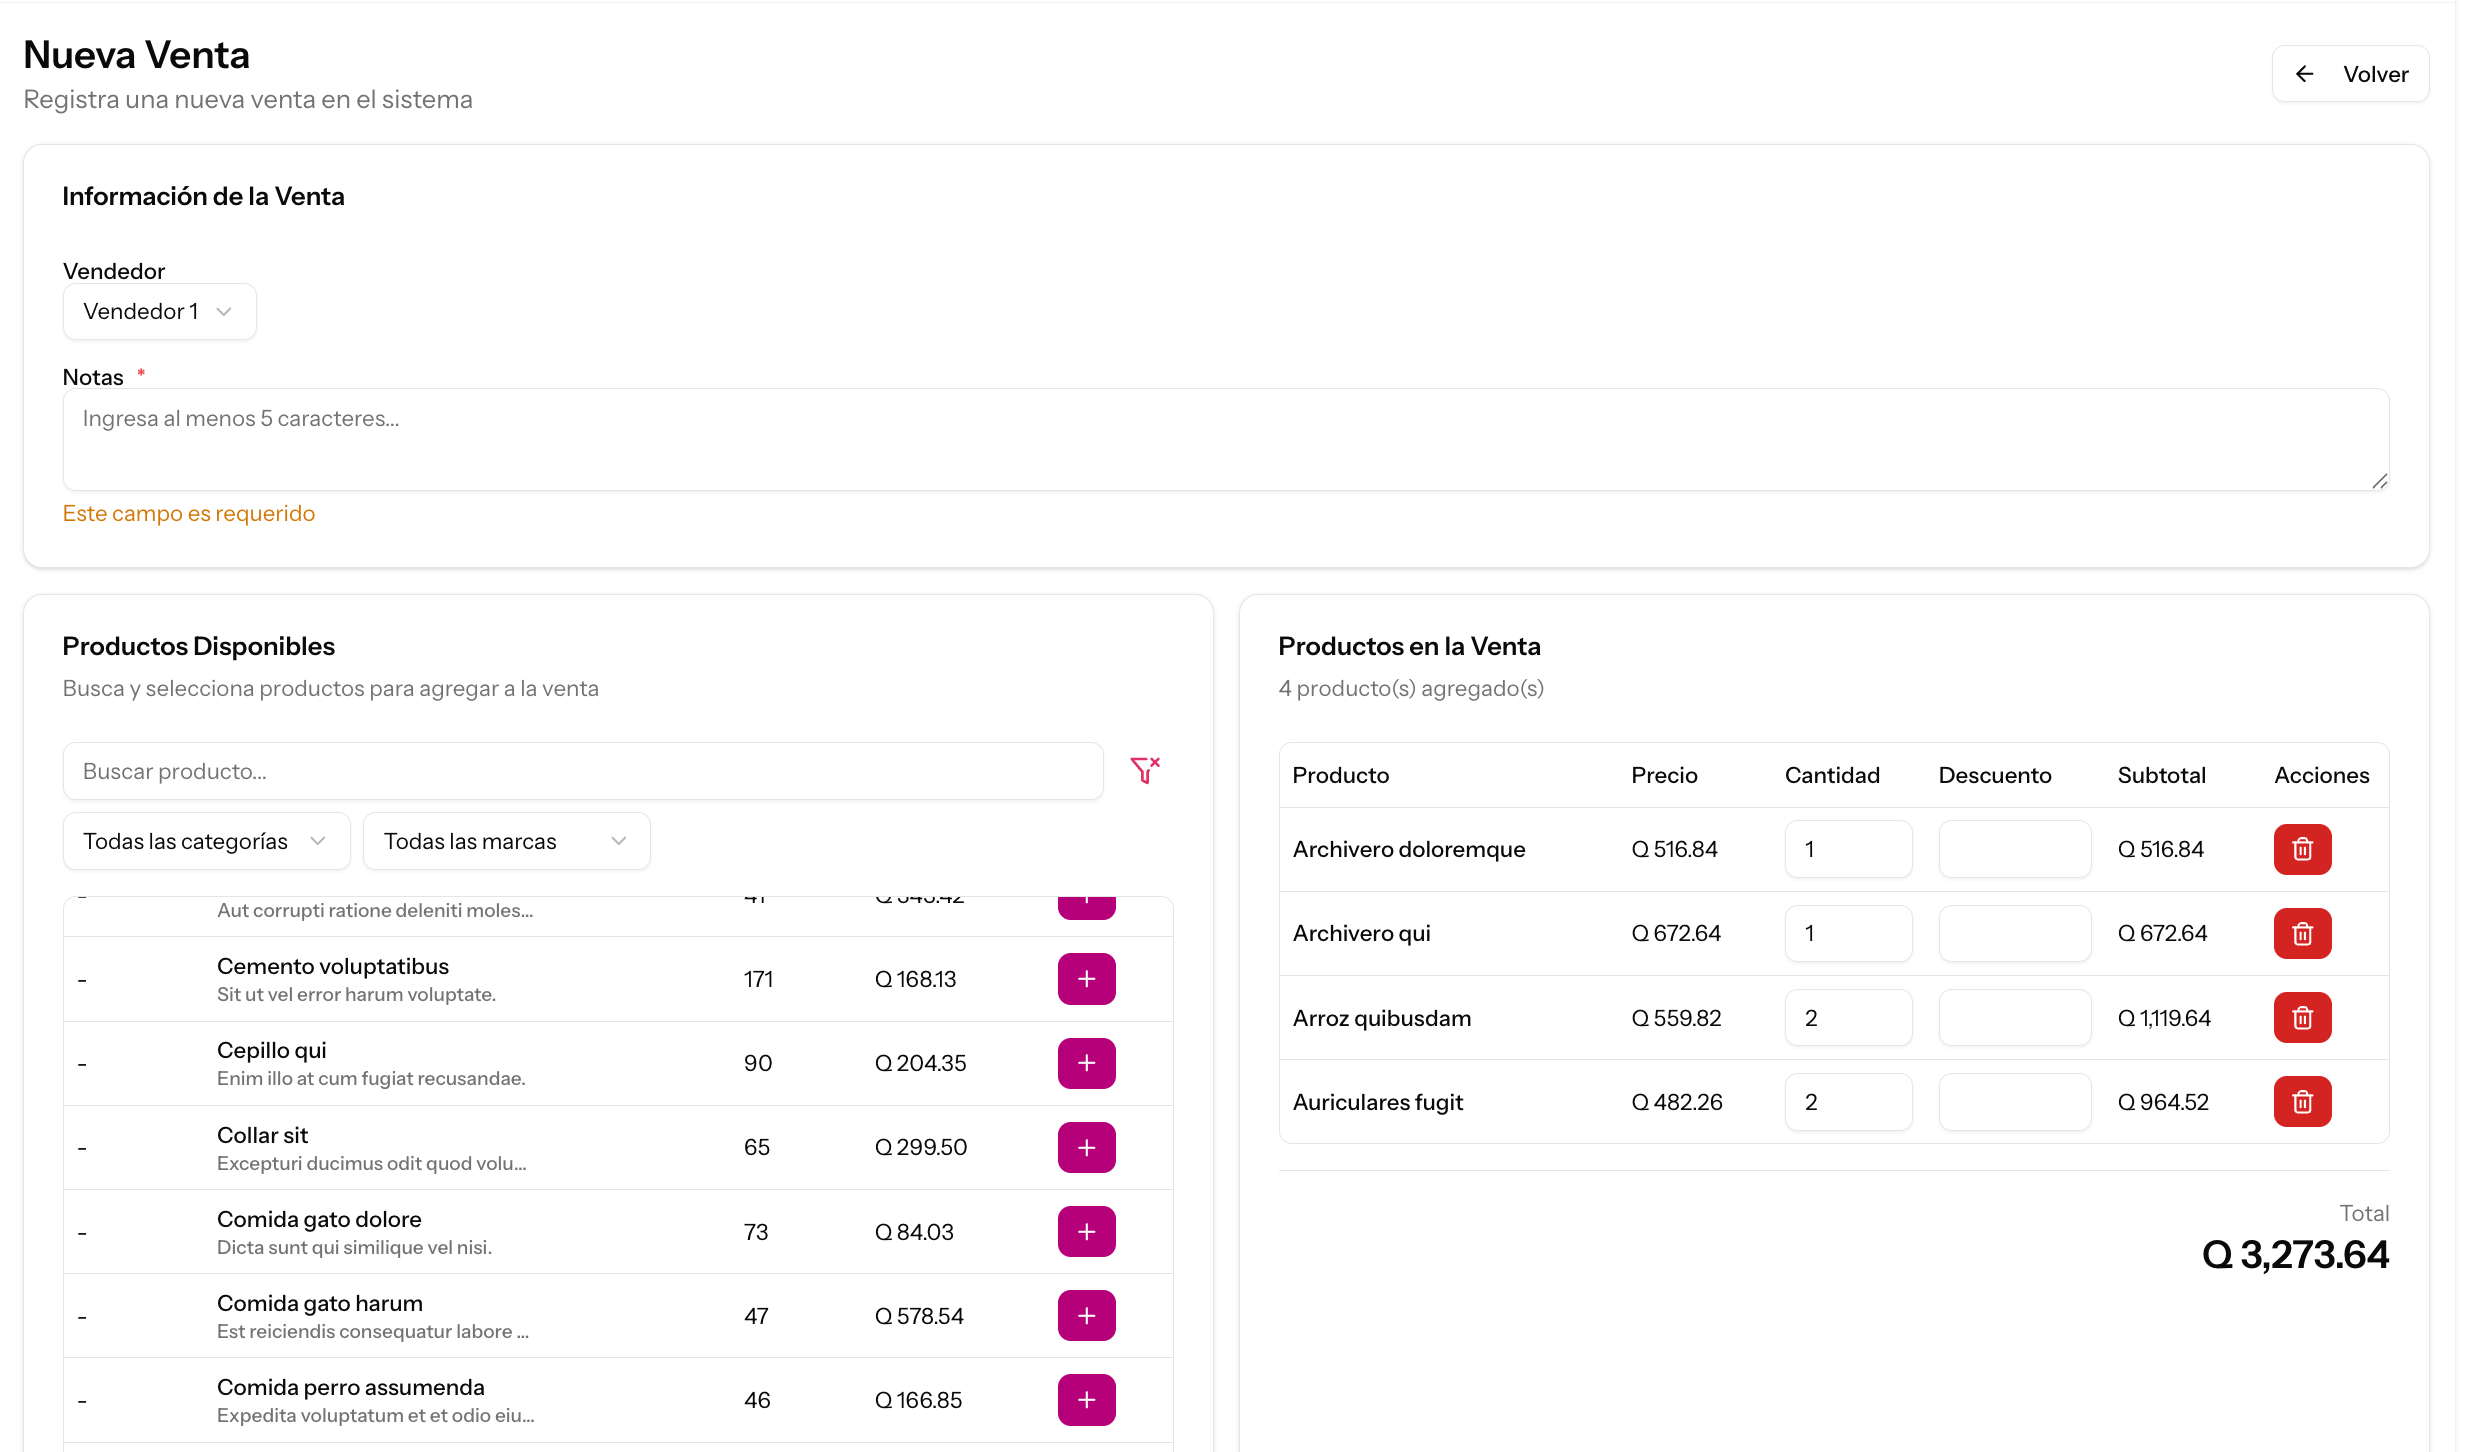The width and height of the screenshot is (2468, 1452).
Task: Add Comida gato dolore to sale
Action: [1086, 1231]
